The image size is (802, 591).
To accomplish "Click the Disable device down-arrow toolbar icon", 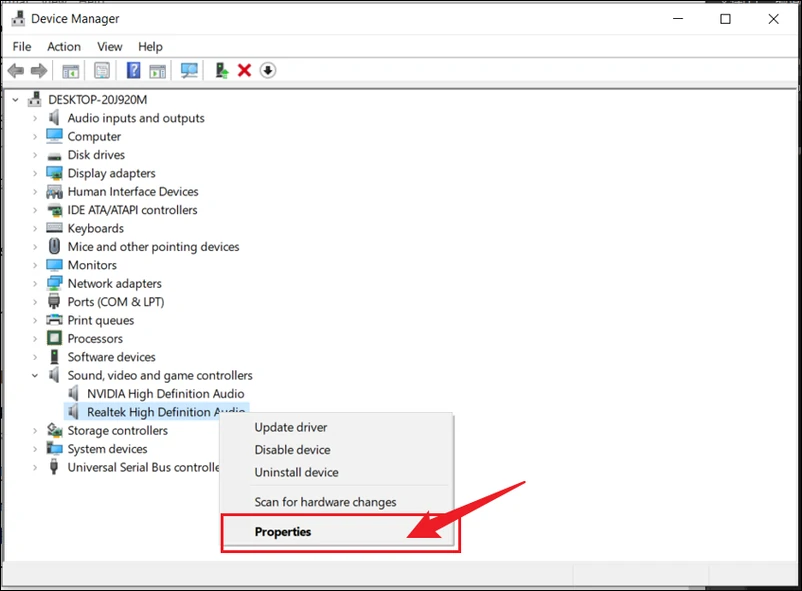I will click(267, 71).
